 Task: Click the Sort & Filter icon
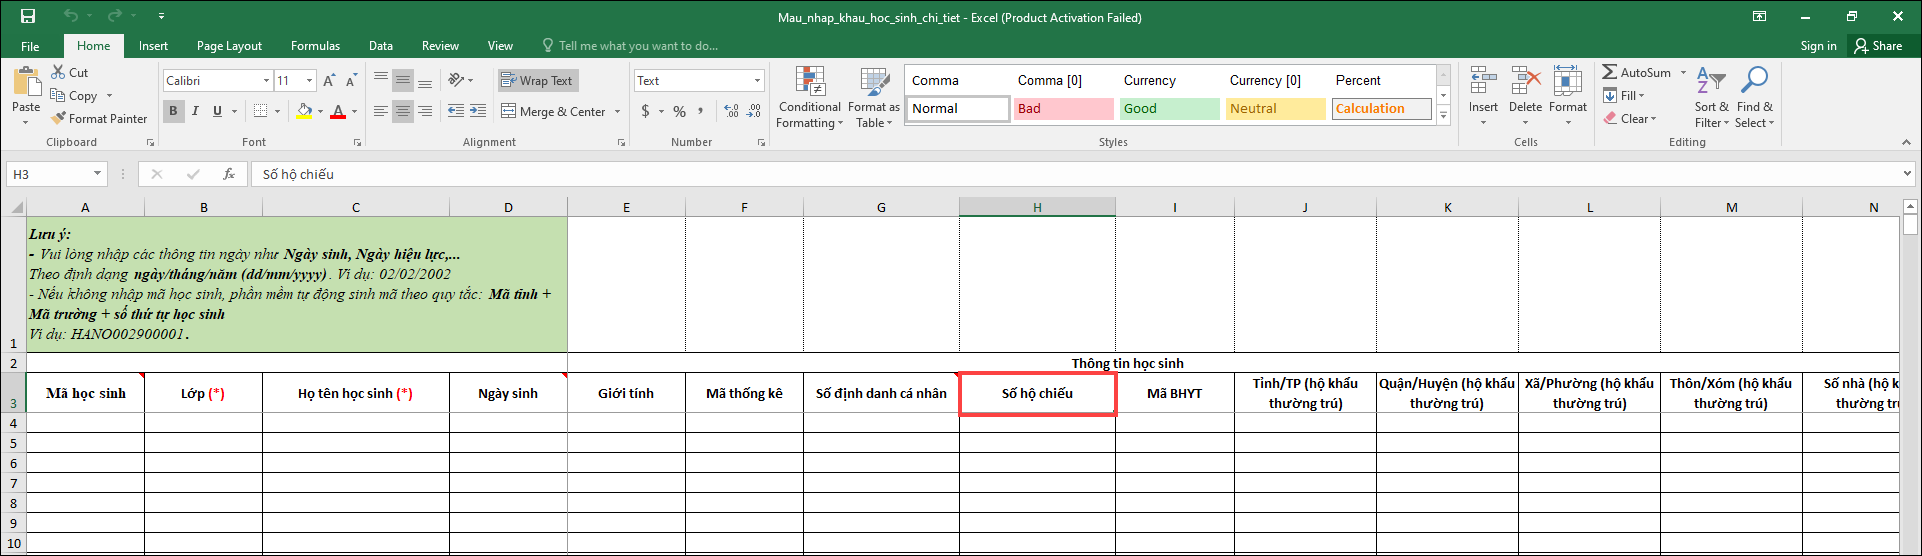(x=1711, y=97)
